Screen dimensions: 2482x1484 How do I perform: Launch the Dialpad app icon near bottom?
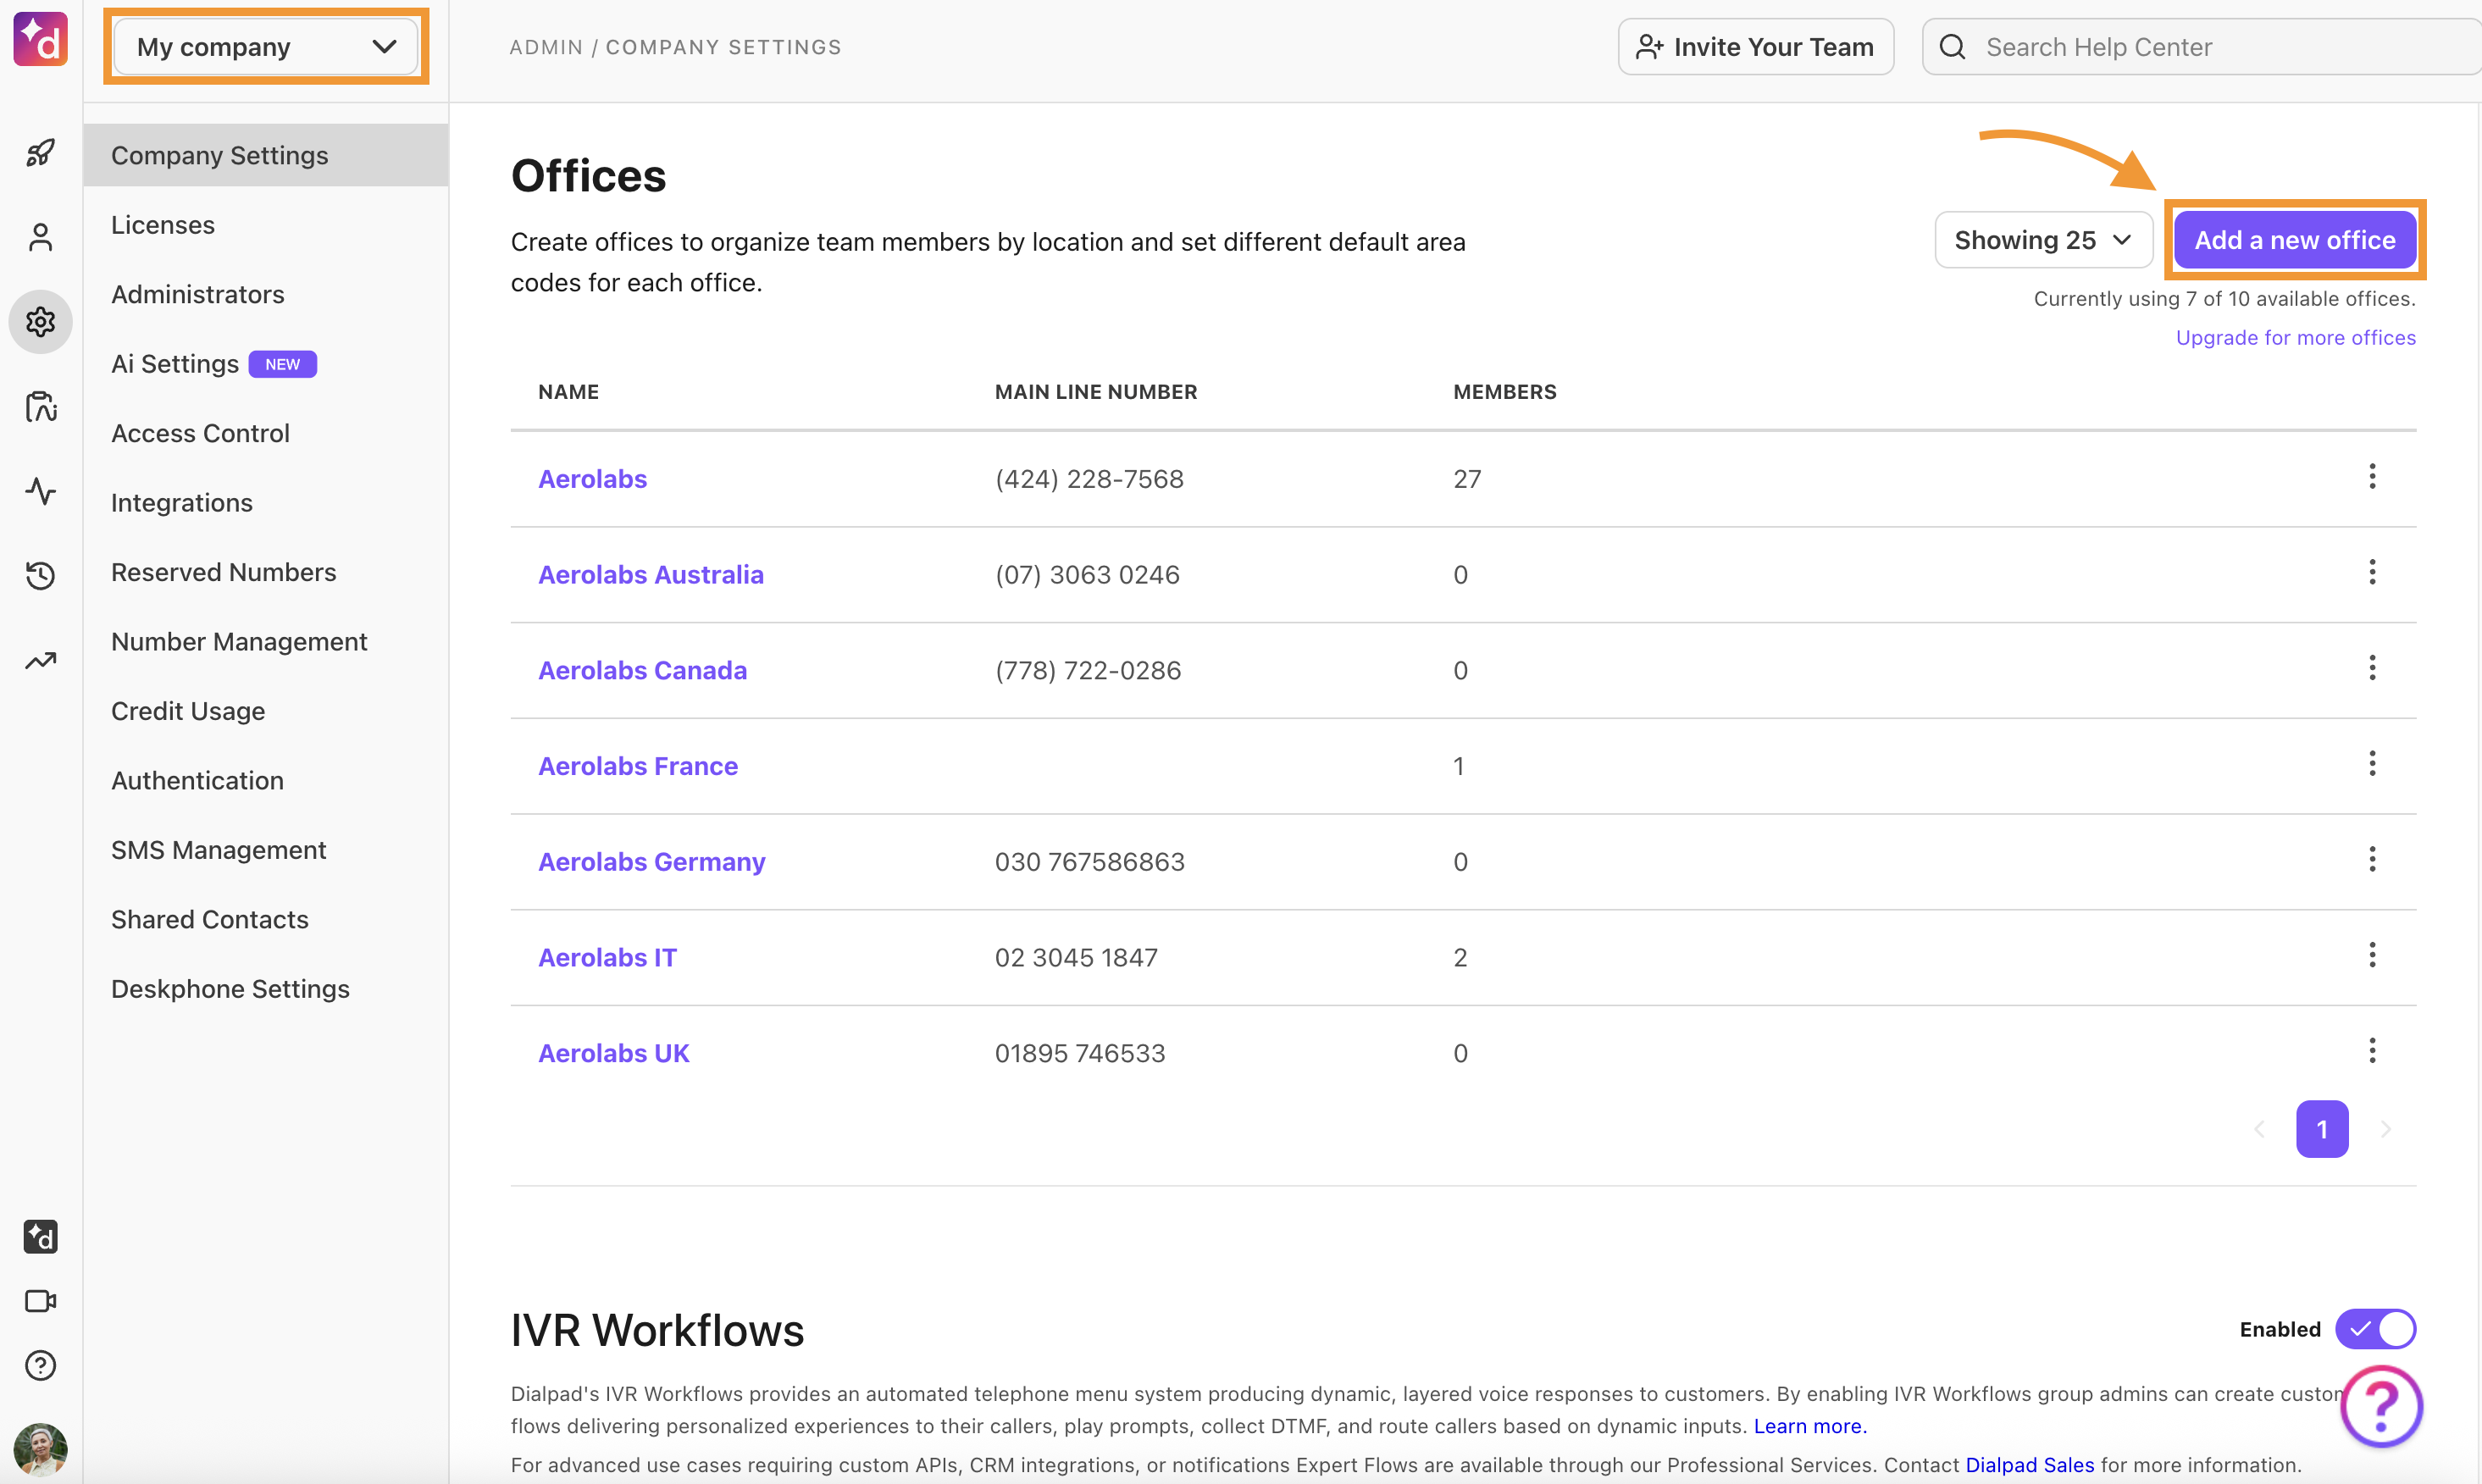[40, 1237]
